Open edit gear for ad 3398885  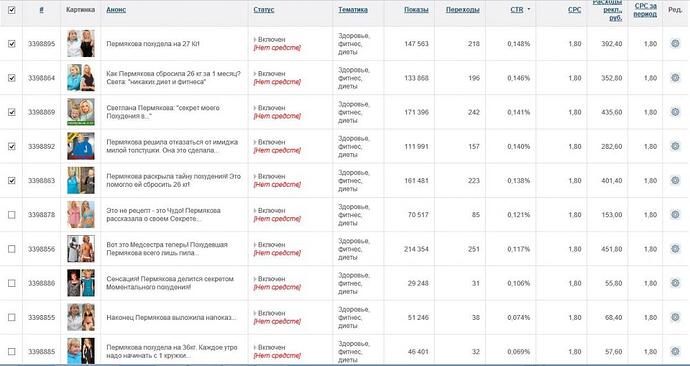pyautogui.click(x=675, y=351)
